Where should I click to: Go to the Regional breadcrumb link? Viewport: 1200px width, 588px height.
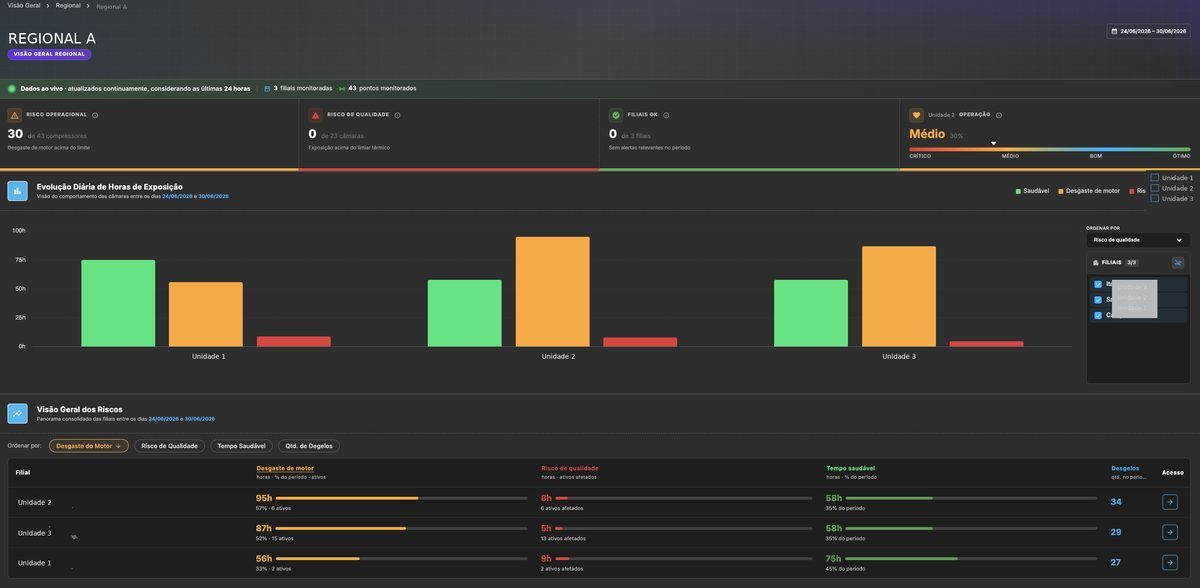click(x=68, y=6)
